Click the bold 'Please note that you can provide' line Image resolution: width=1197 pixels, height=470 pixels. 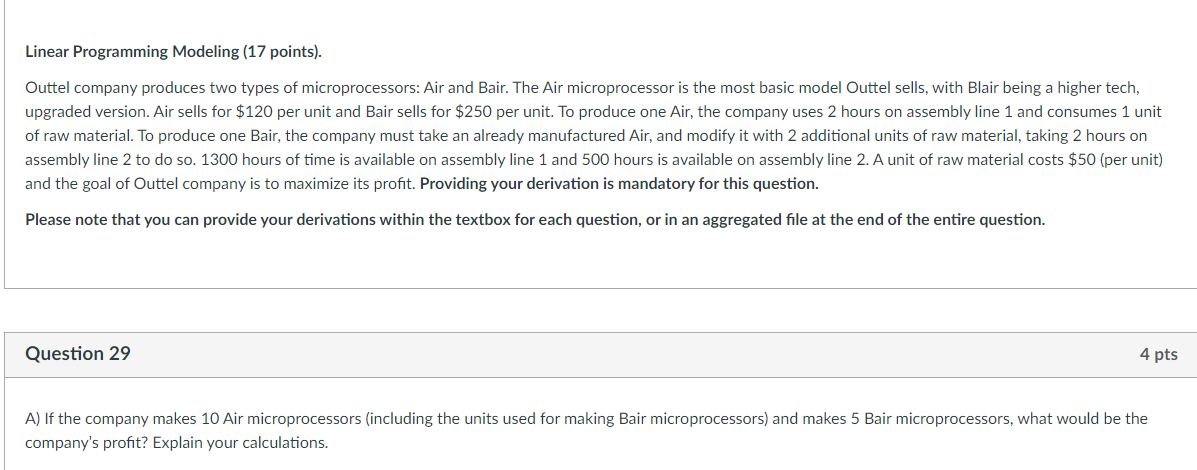click(x=534, y=219)
